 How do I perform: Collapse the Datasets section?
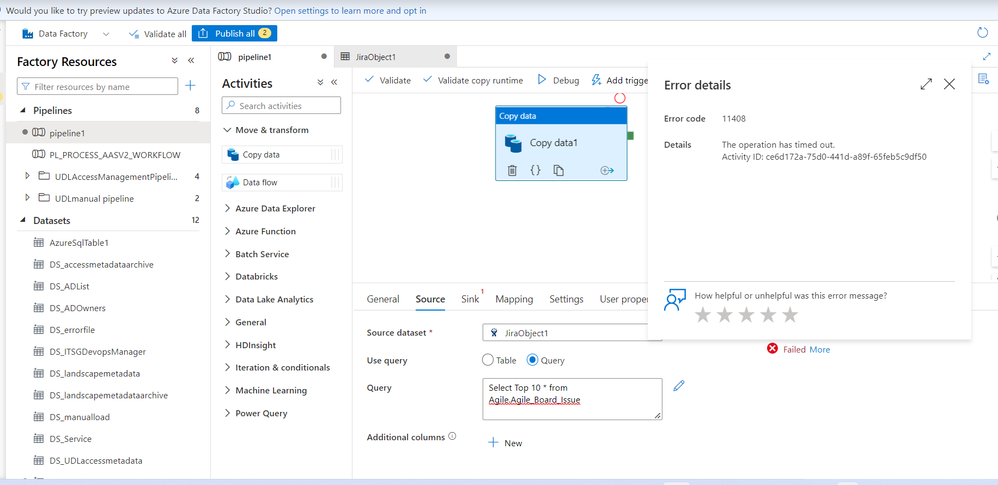24,220
